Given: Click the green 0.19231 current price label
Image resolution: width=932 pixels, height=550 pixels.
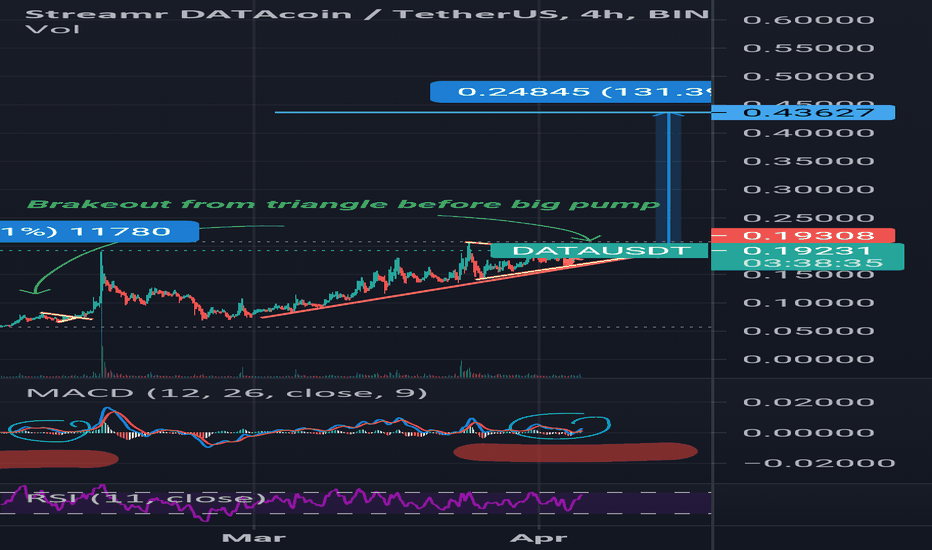Looking at the screenshot, I should point(807,250).
